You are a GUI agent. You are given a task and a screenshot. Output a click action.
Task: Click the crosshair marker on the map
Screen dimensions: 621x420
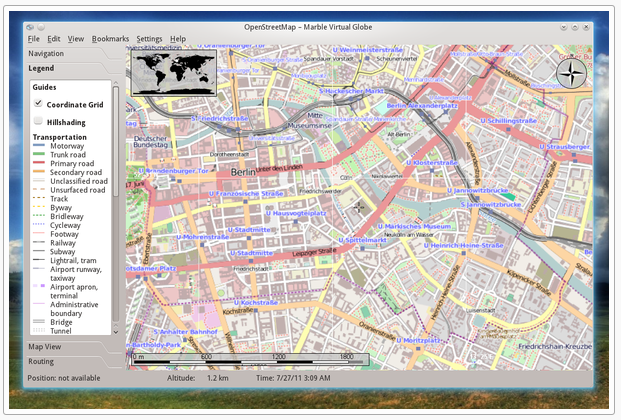(x=359, y=207)
